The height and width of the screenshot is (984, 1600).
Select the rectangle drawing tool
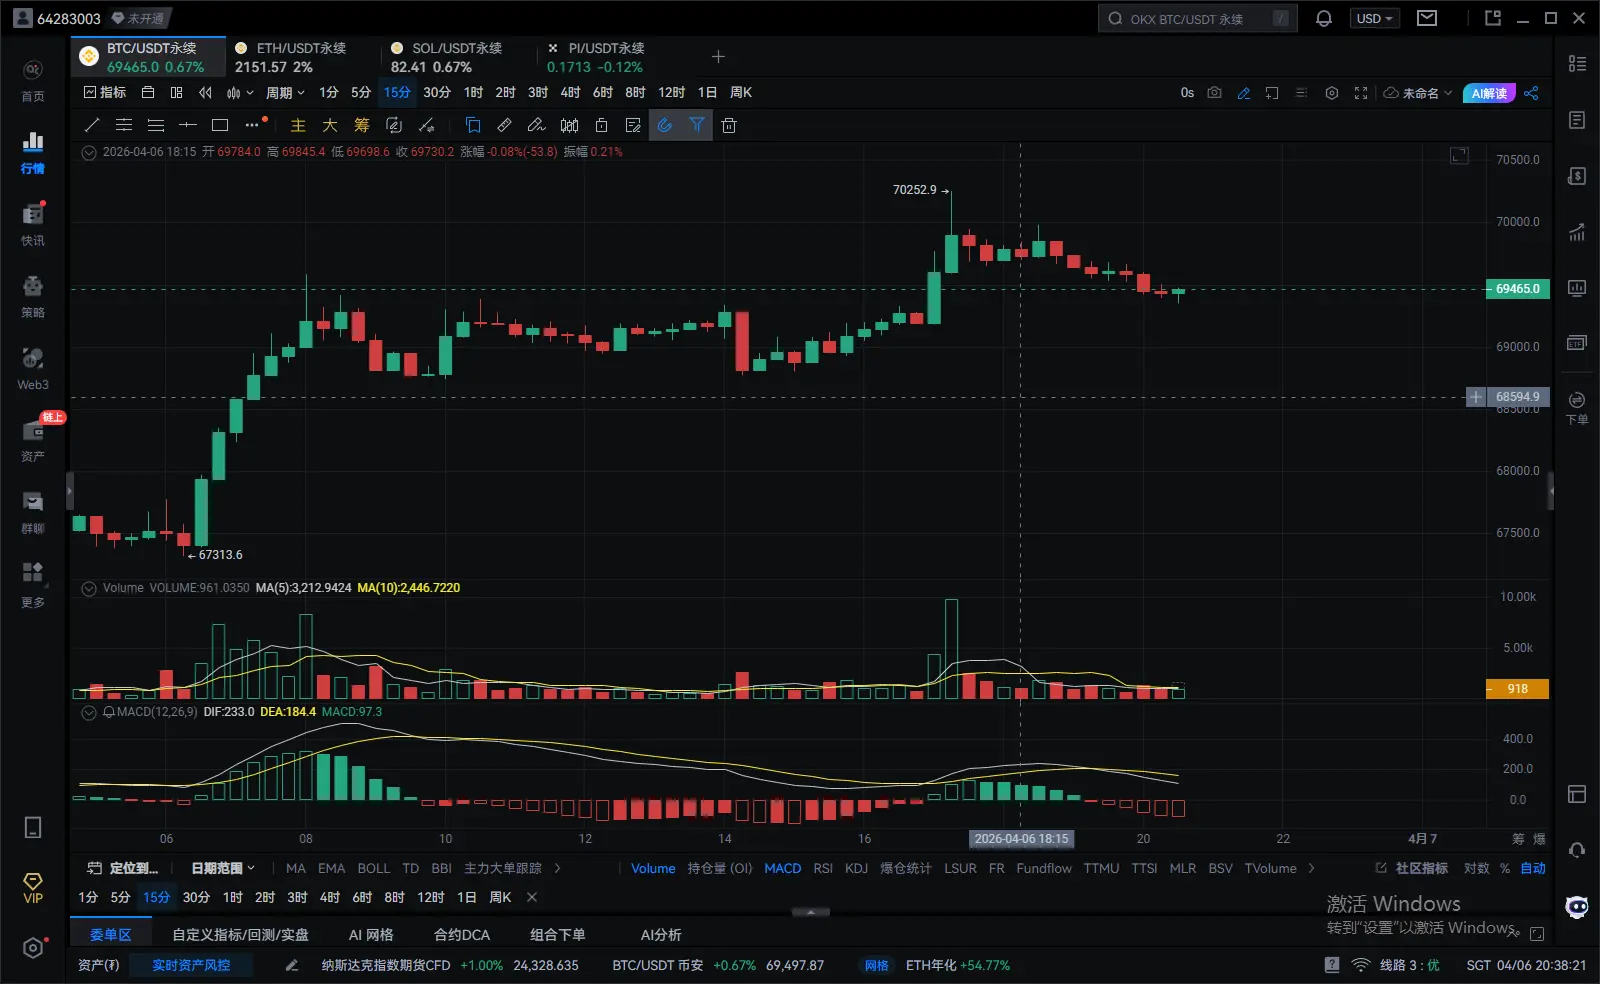pyautogui.click(x=220, y=125)
